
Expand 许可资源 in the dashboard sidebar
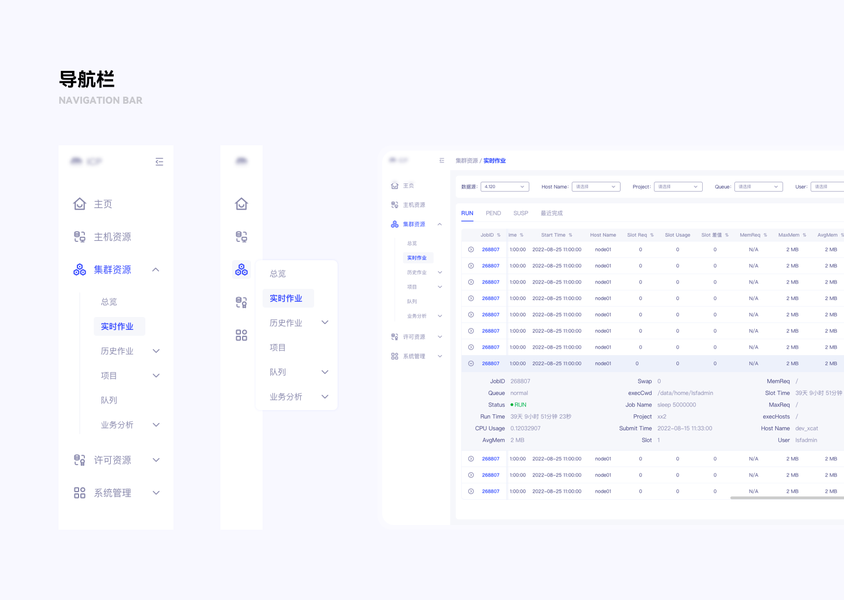(x=440, y=337)
